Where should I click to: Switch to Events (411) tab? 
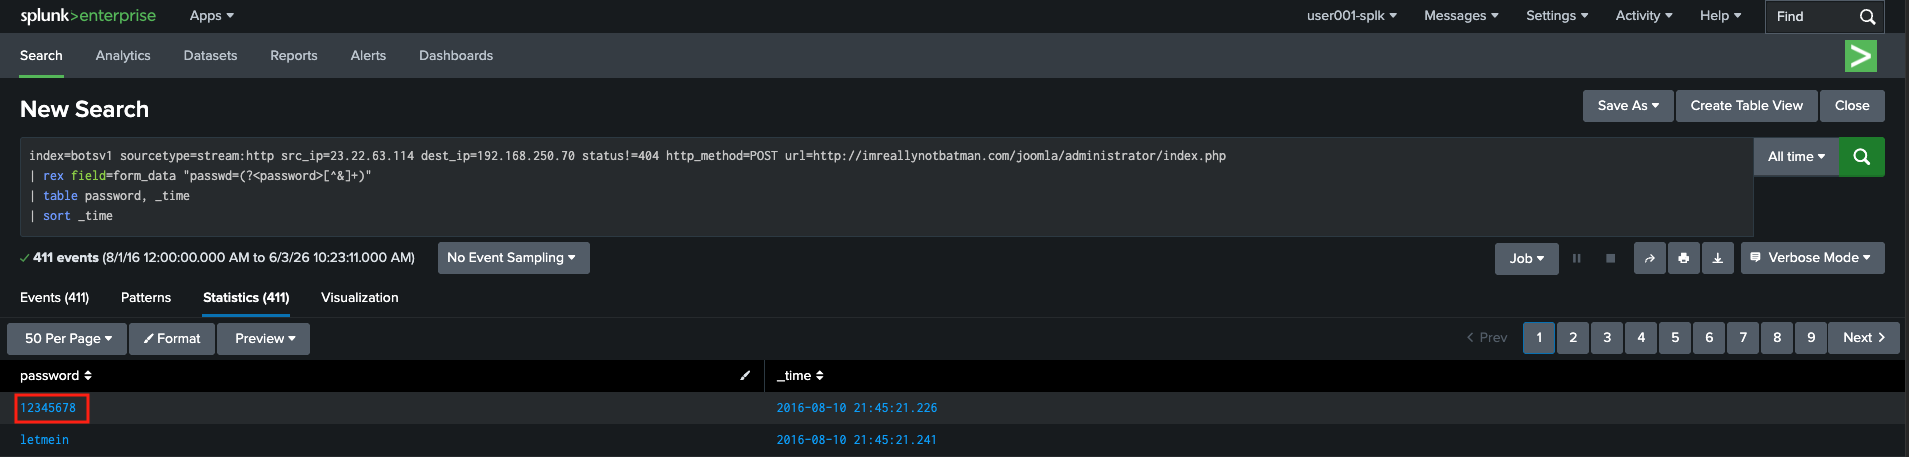tap(55, 298)
